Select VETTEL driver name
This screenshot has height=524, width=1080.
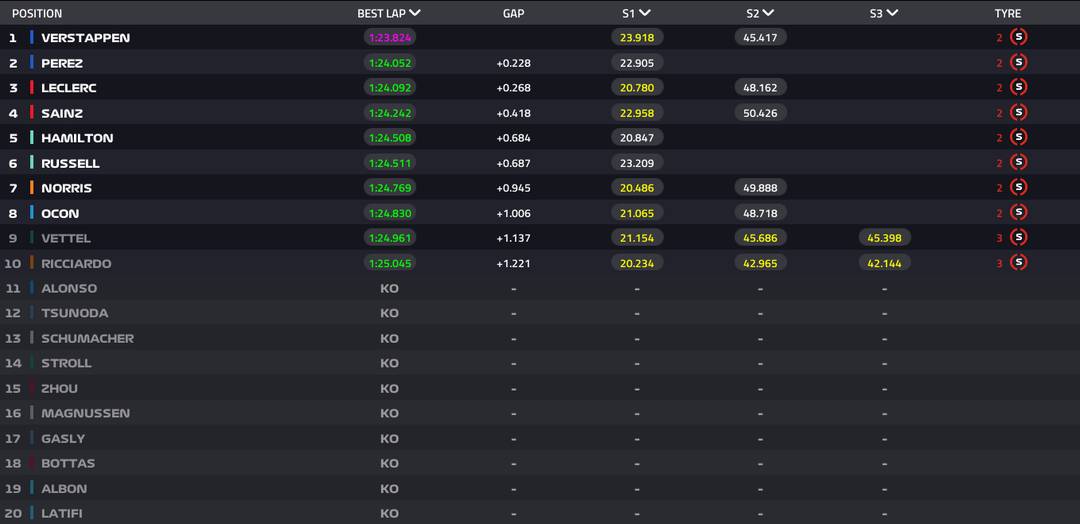[66, 238]
